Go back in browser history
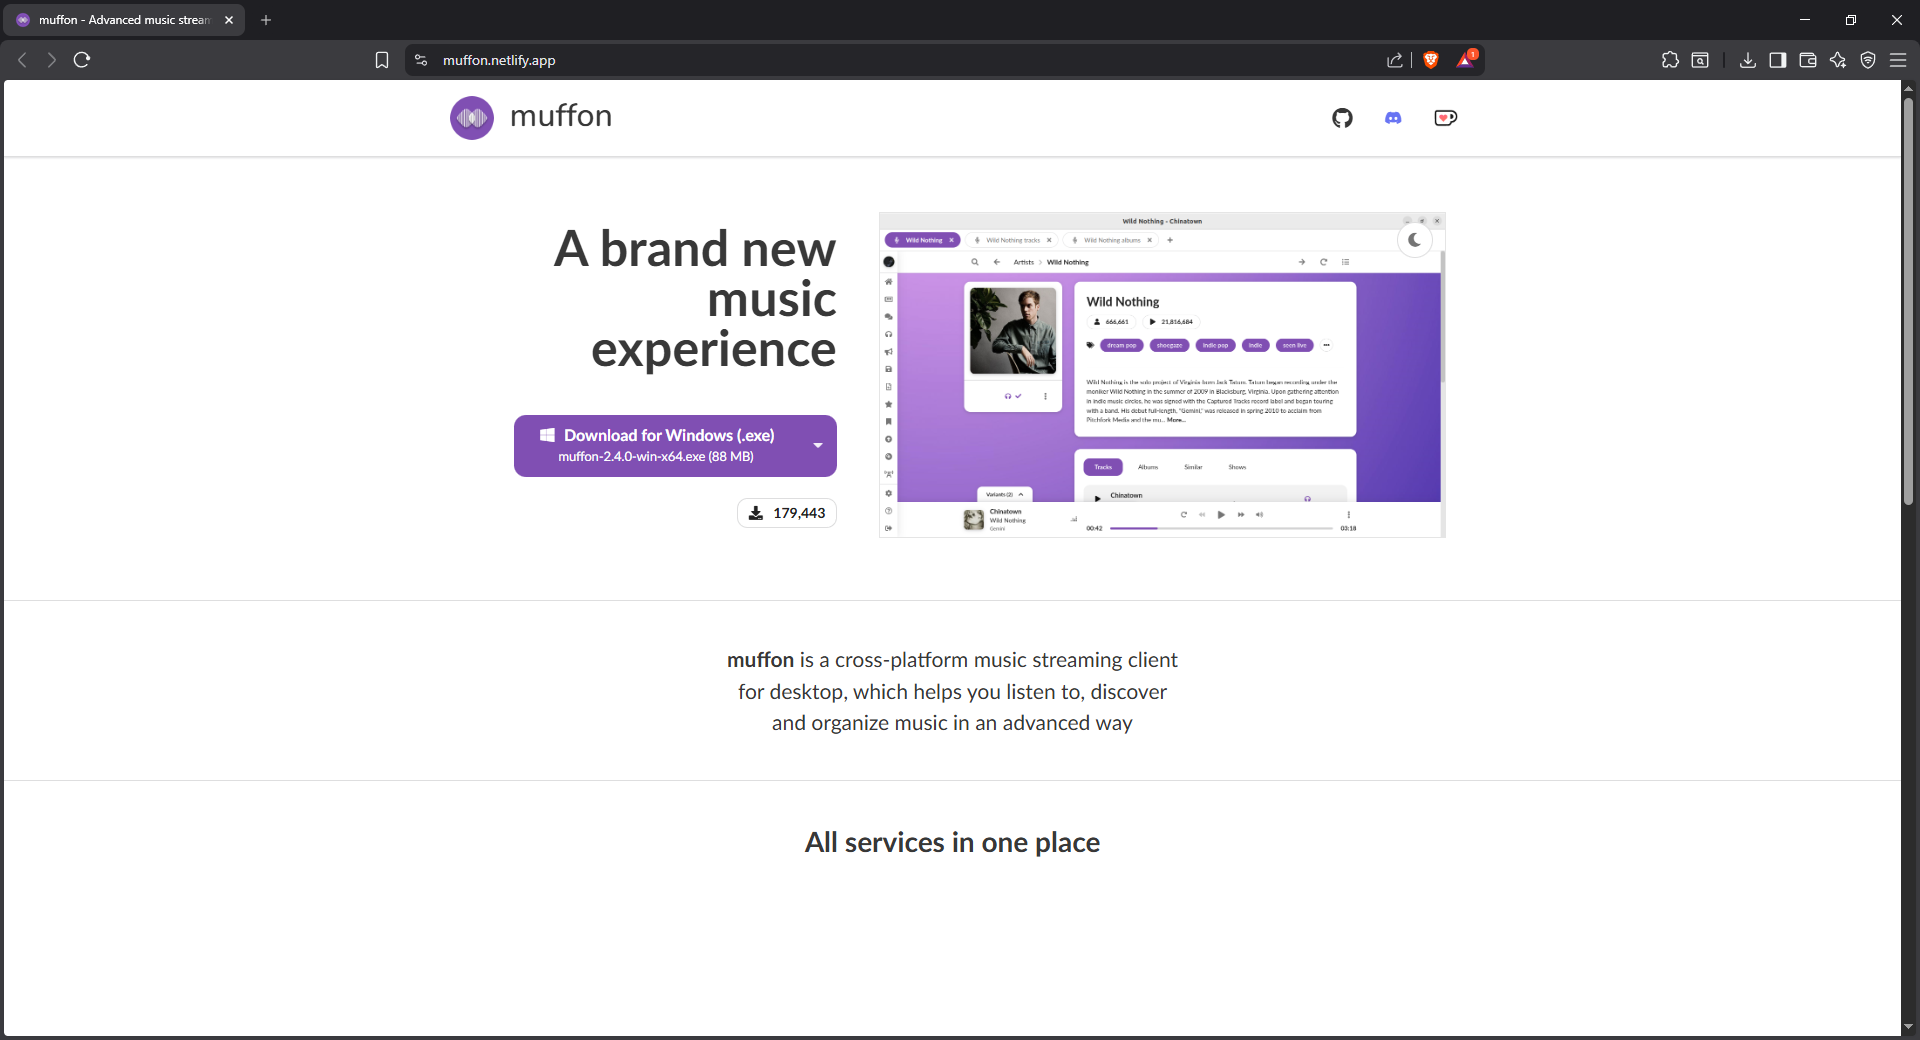Screen dimensions: 1920x1040 point(22,60)
